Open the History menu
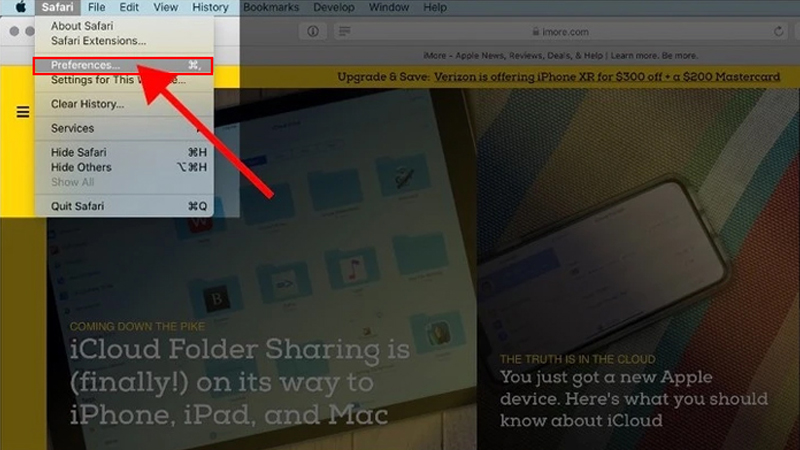Viewport: 800px width, 450px height. point(210,7)
